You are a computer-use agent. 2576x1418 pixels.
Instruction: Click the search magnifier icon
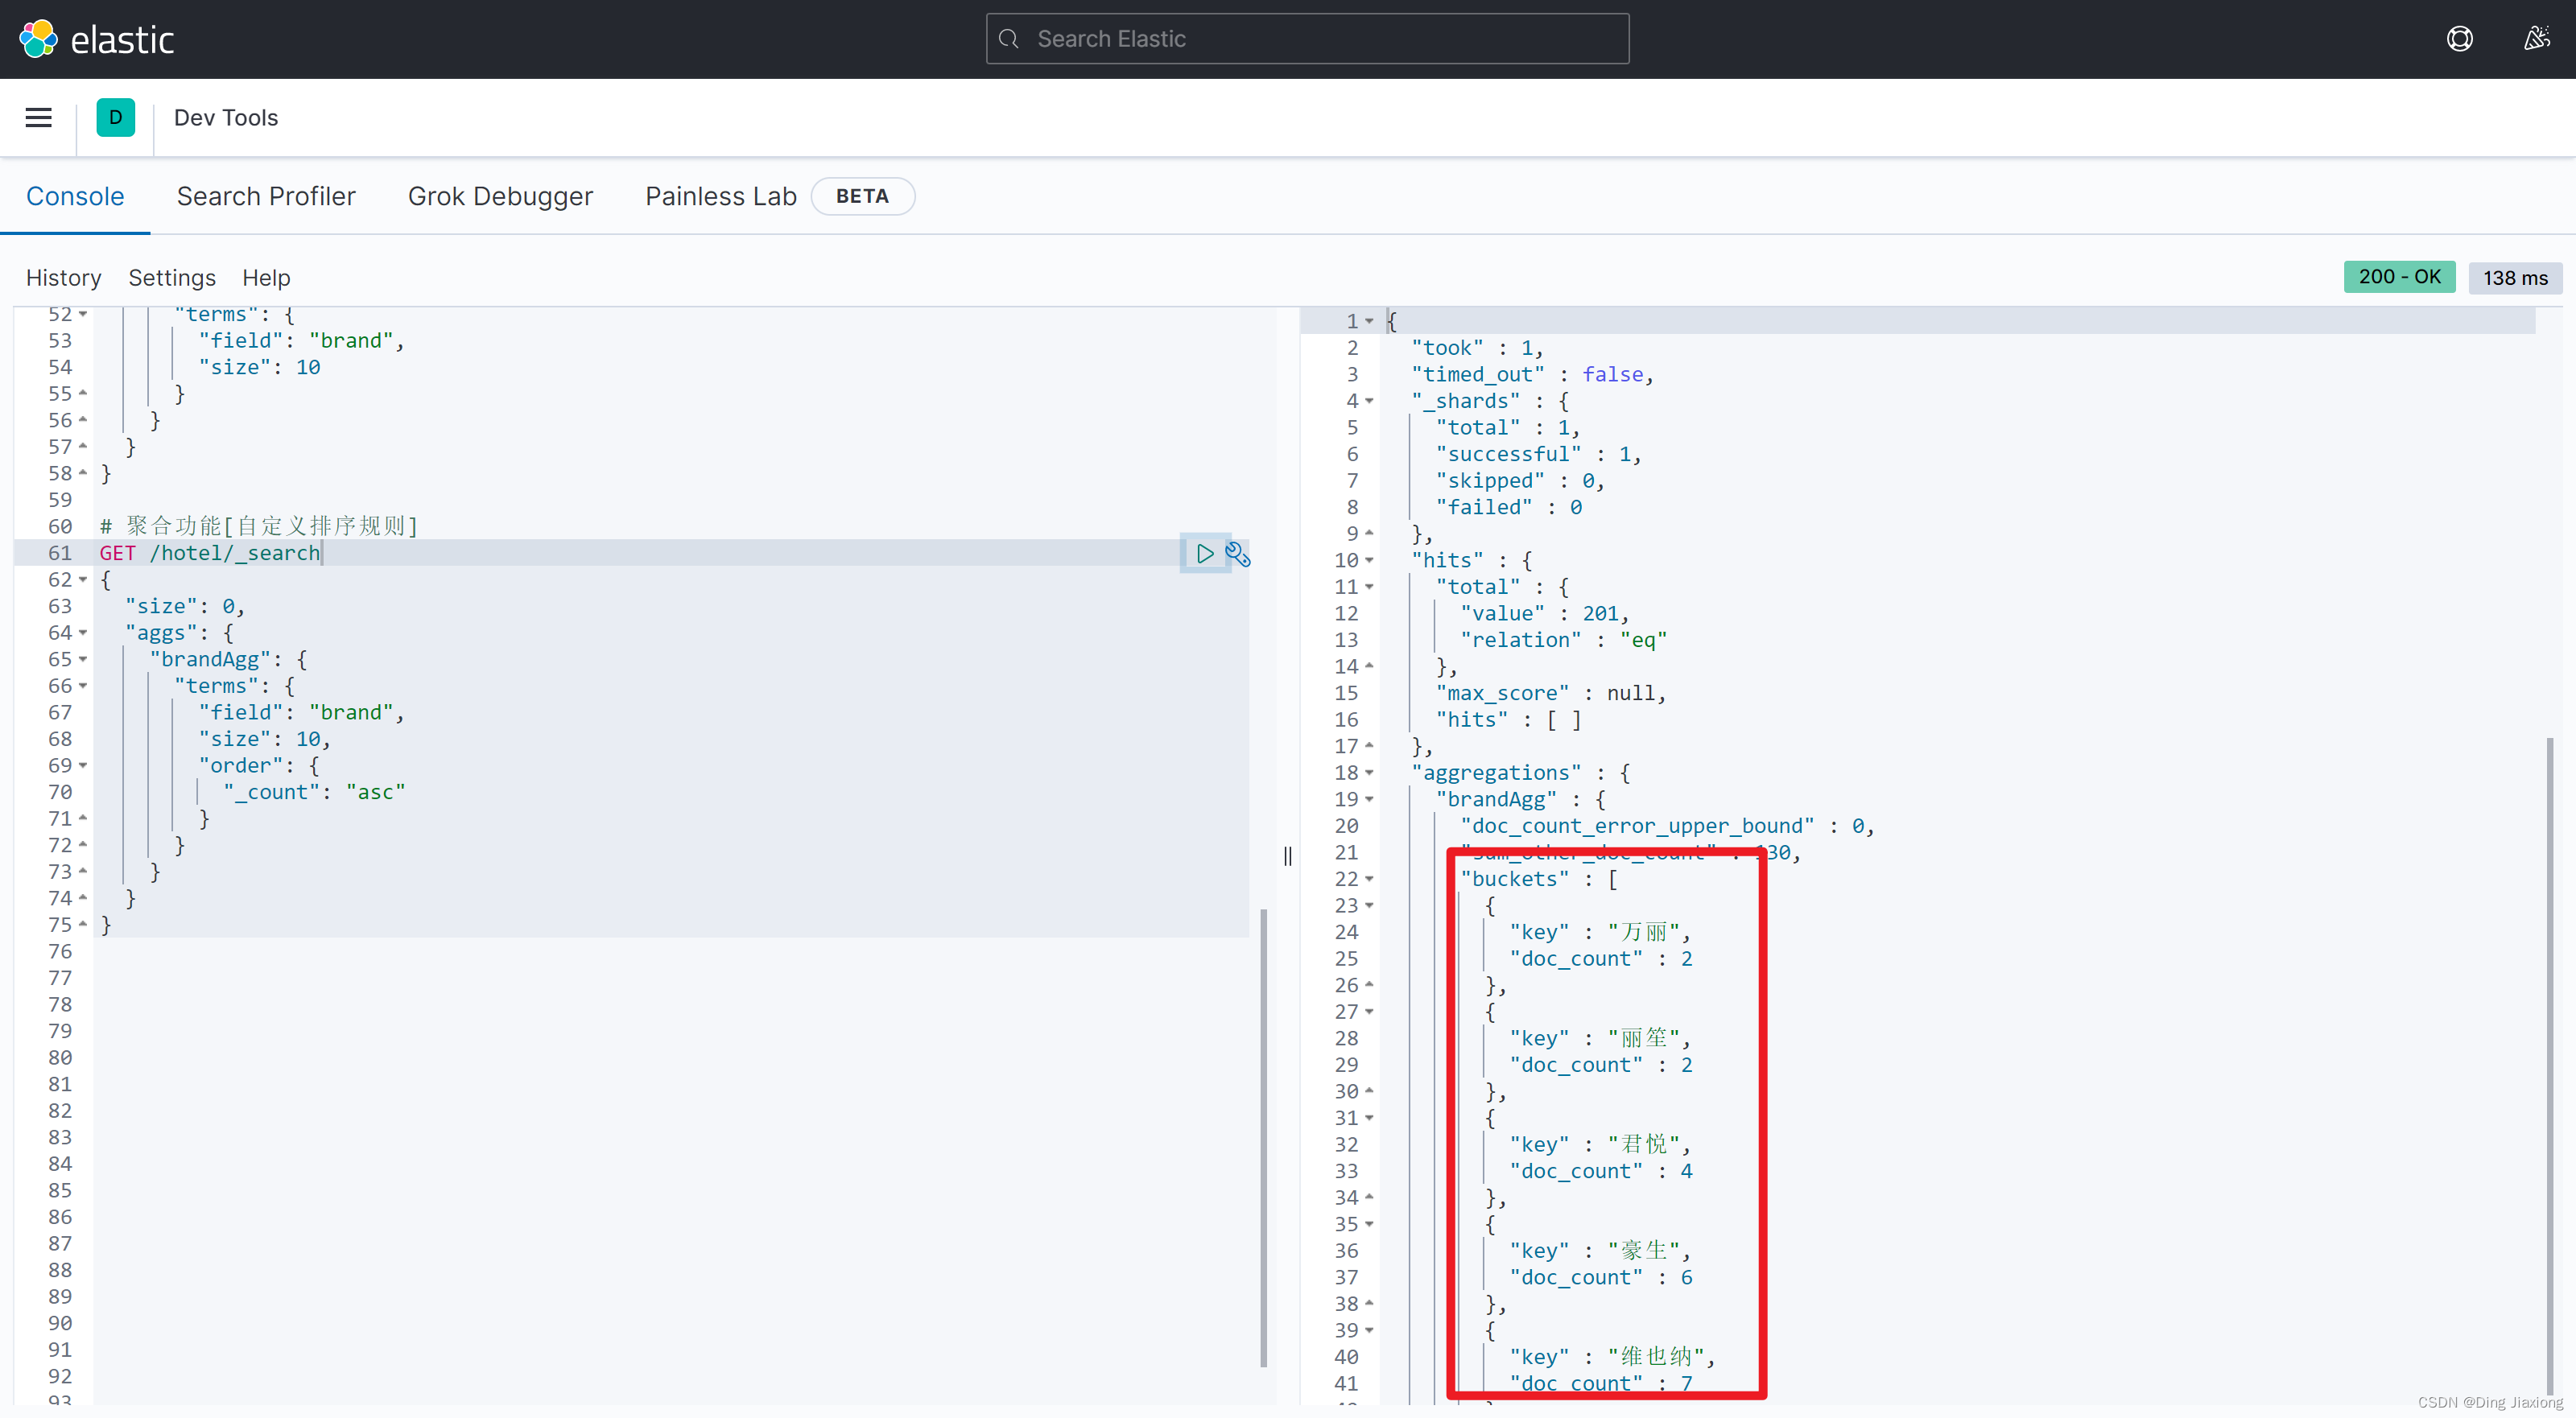click(1009, 39)
